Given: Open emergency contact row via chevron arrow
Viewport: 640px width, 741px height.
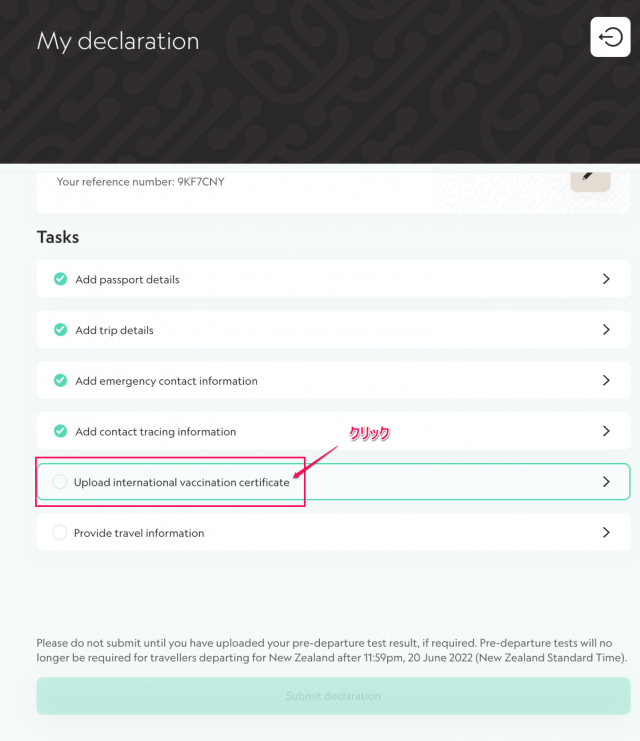Looking at the screenshot, I should (x=606, y=380).
